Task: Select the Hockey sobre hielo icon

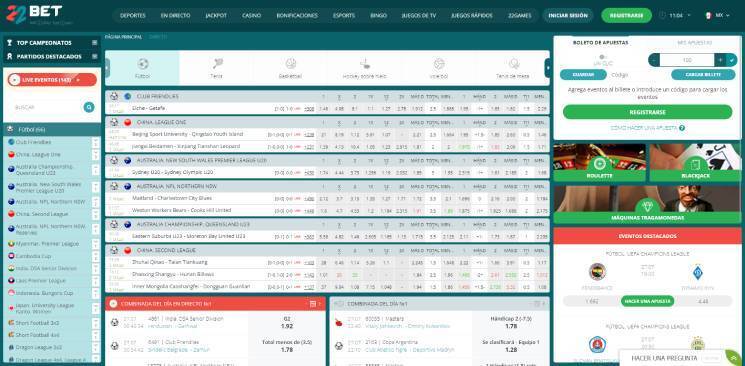Action: [365, 63]
